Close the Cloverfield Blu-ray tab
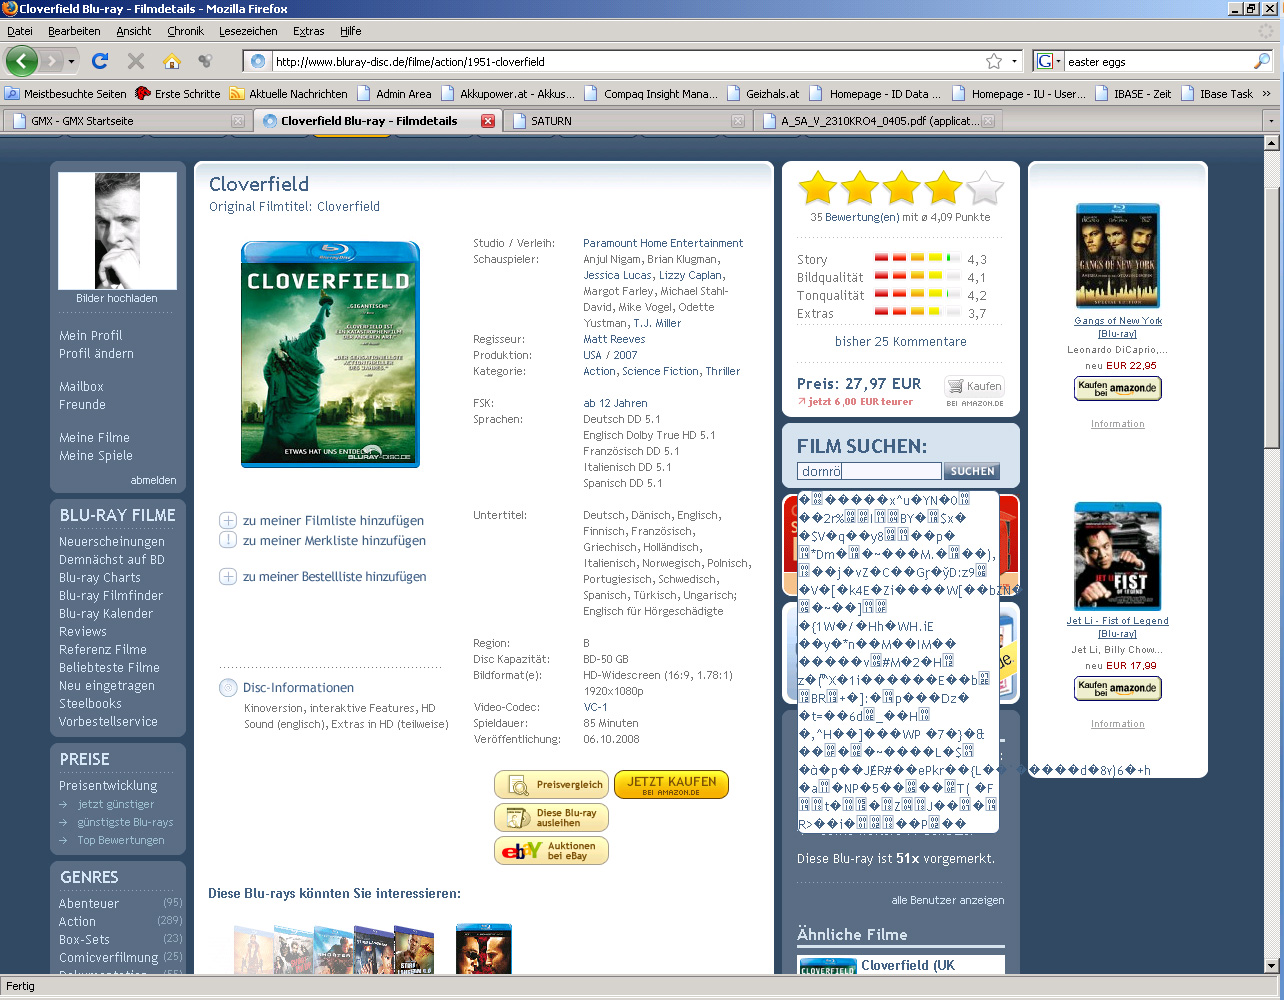Screen dimensions: 1284x1000 pyautogui.click(x=488, y=121)
